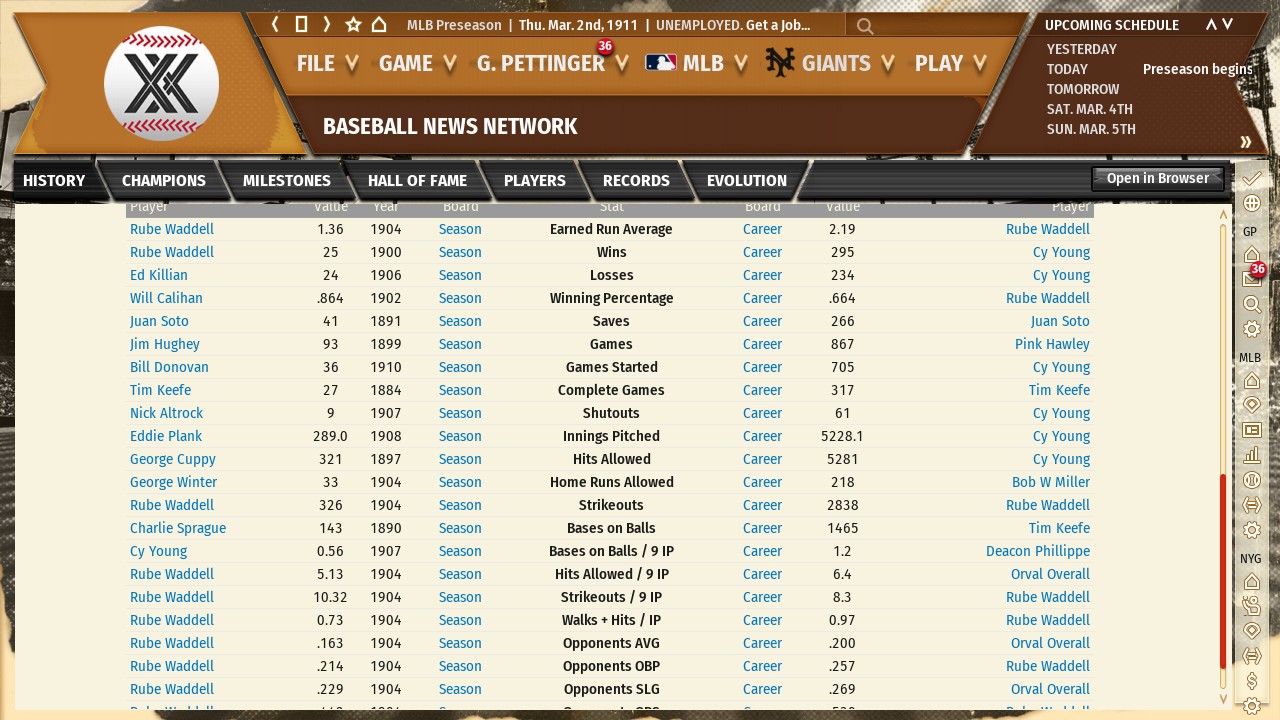Click the 'Get a Job...' link
Screen dimensions: 1280x720
[x=778, y=25]
